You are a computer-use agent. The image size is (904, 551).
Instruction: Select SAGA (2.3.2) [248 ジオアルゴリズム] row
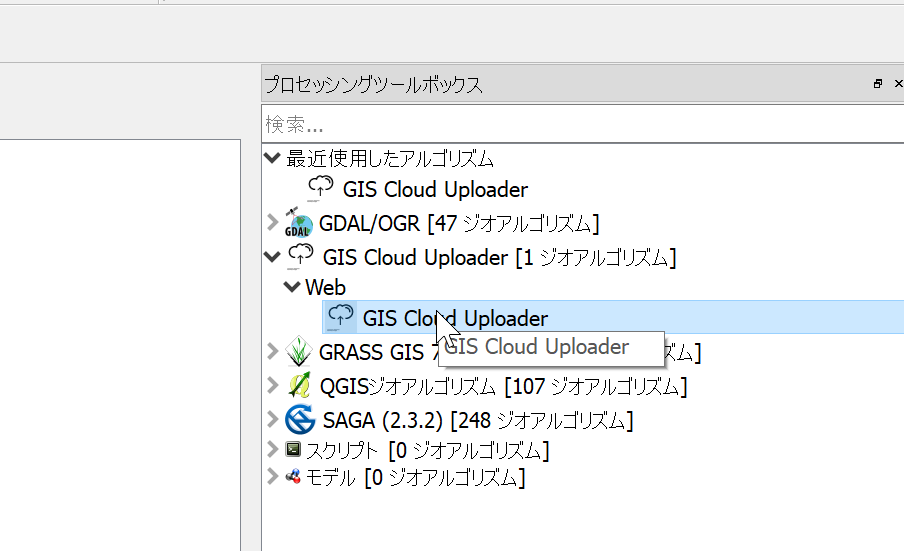478,420
